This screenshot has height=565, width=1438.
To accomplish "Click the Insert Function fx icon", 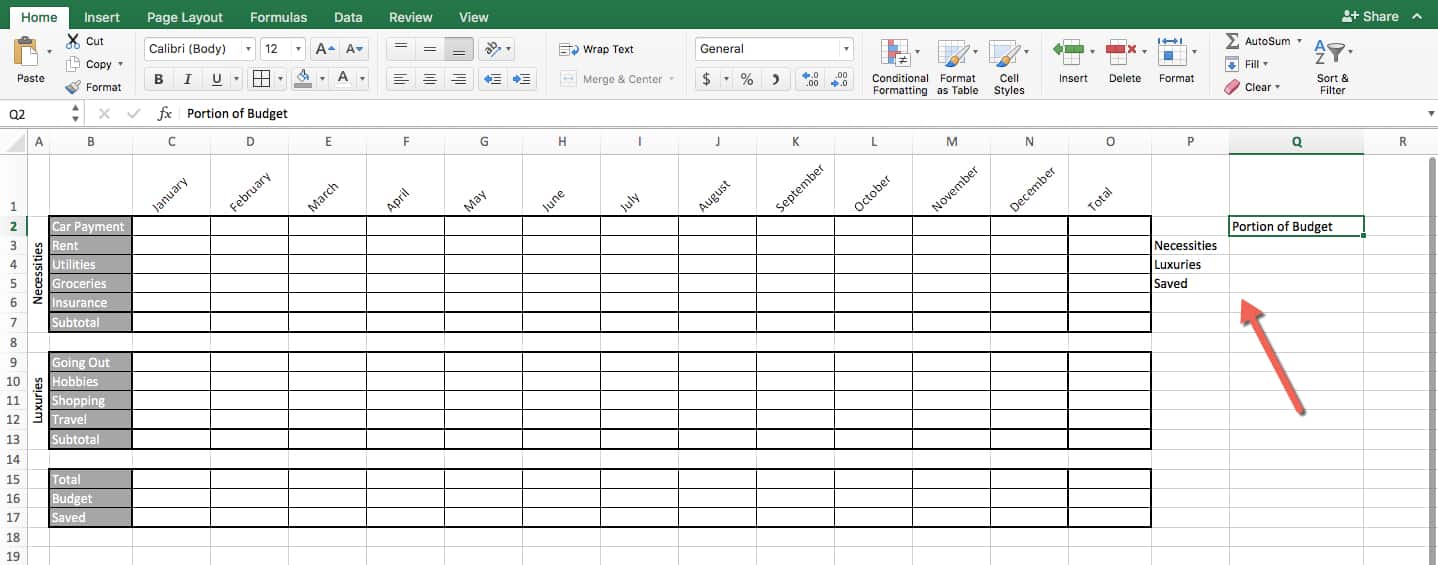I will [x=165, y=114].
